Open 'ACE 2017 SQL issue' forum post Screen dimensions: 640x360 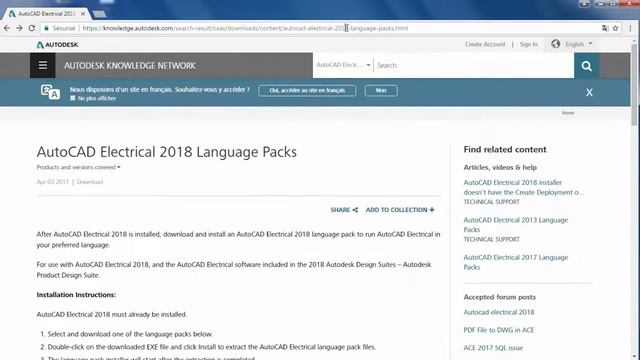point(493,348)
